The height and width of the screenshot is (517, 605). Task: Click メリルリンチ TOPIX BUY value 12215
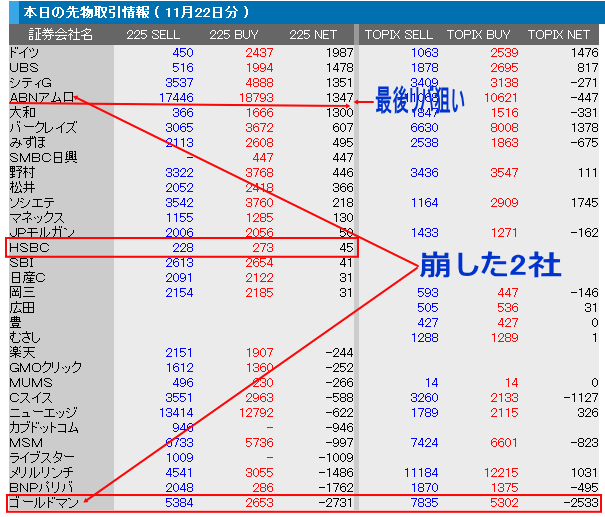501,473
